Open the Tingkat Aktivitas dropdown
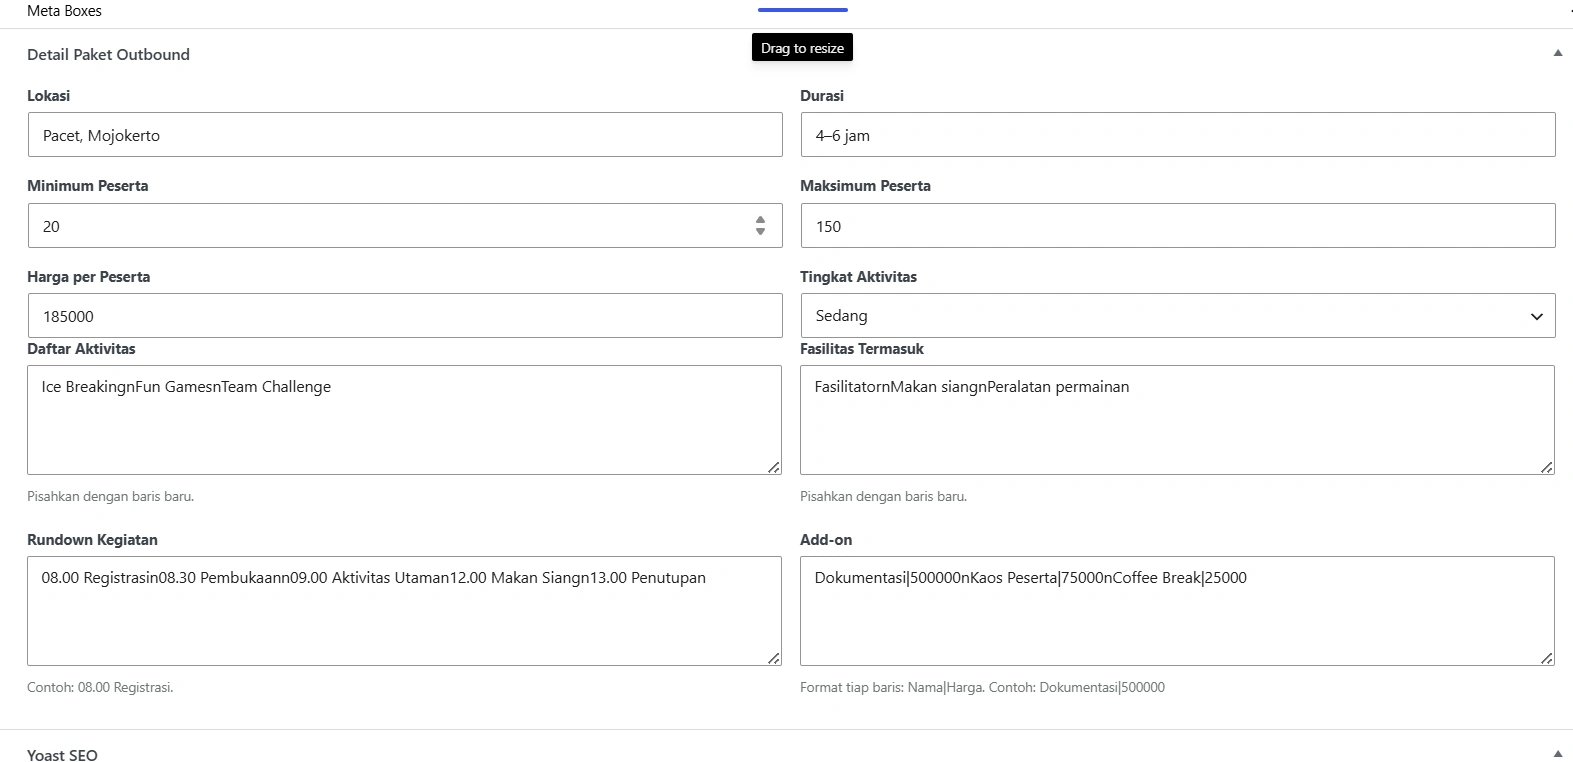 (1178, 316)
